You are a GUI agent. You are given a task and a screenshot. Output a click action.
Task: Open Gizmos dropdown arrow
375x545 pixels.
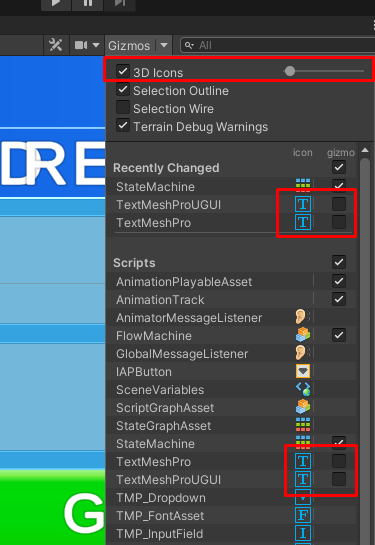click(164, 45)
